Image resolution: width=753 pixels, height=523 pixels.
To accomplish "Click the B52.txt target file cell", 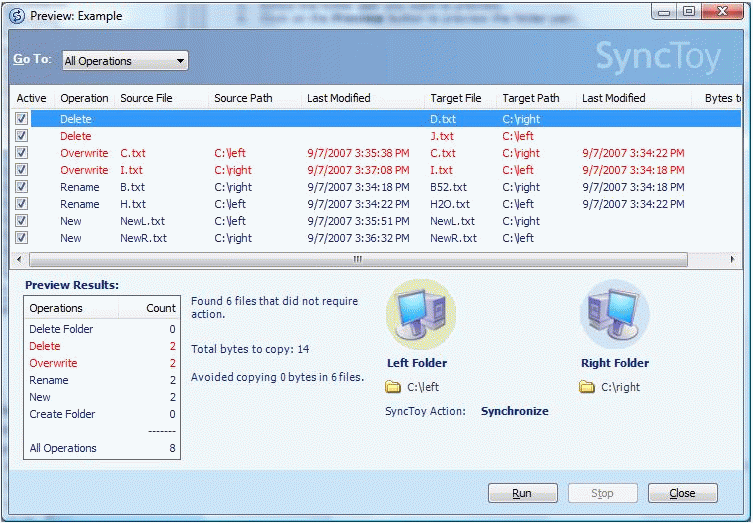I will 449,187.
